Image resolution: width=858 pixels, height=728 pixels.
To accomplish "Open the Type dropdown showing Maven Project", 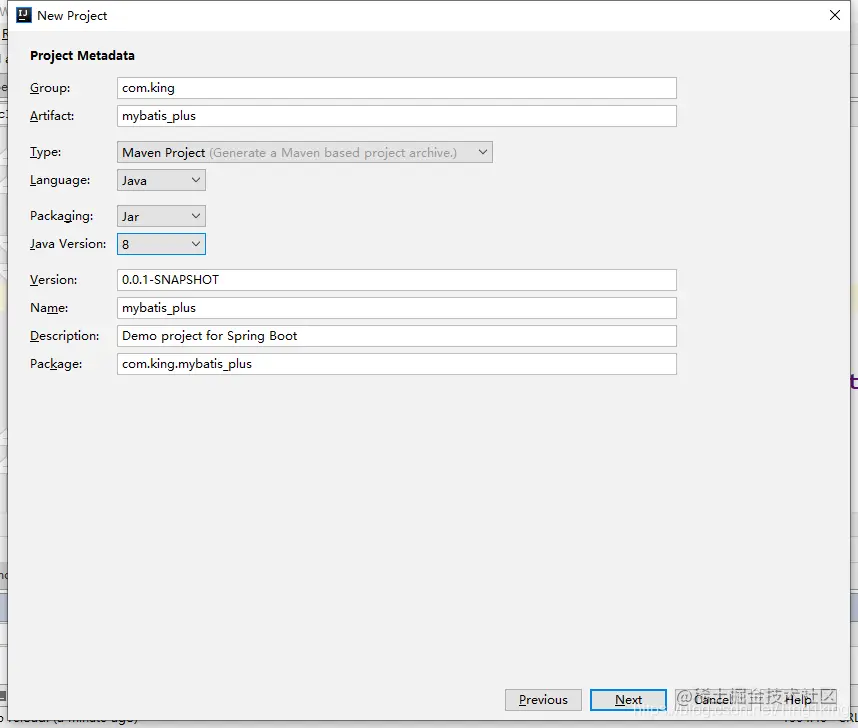I will (x=305, y=152).
